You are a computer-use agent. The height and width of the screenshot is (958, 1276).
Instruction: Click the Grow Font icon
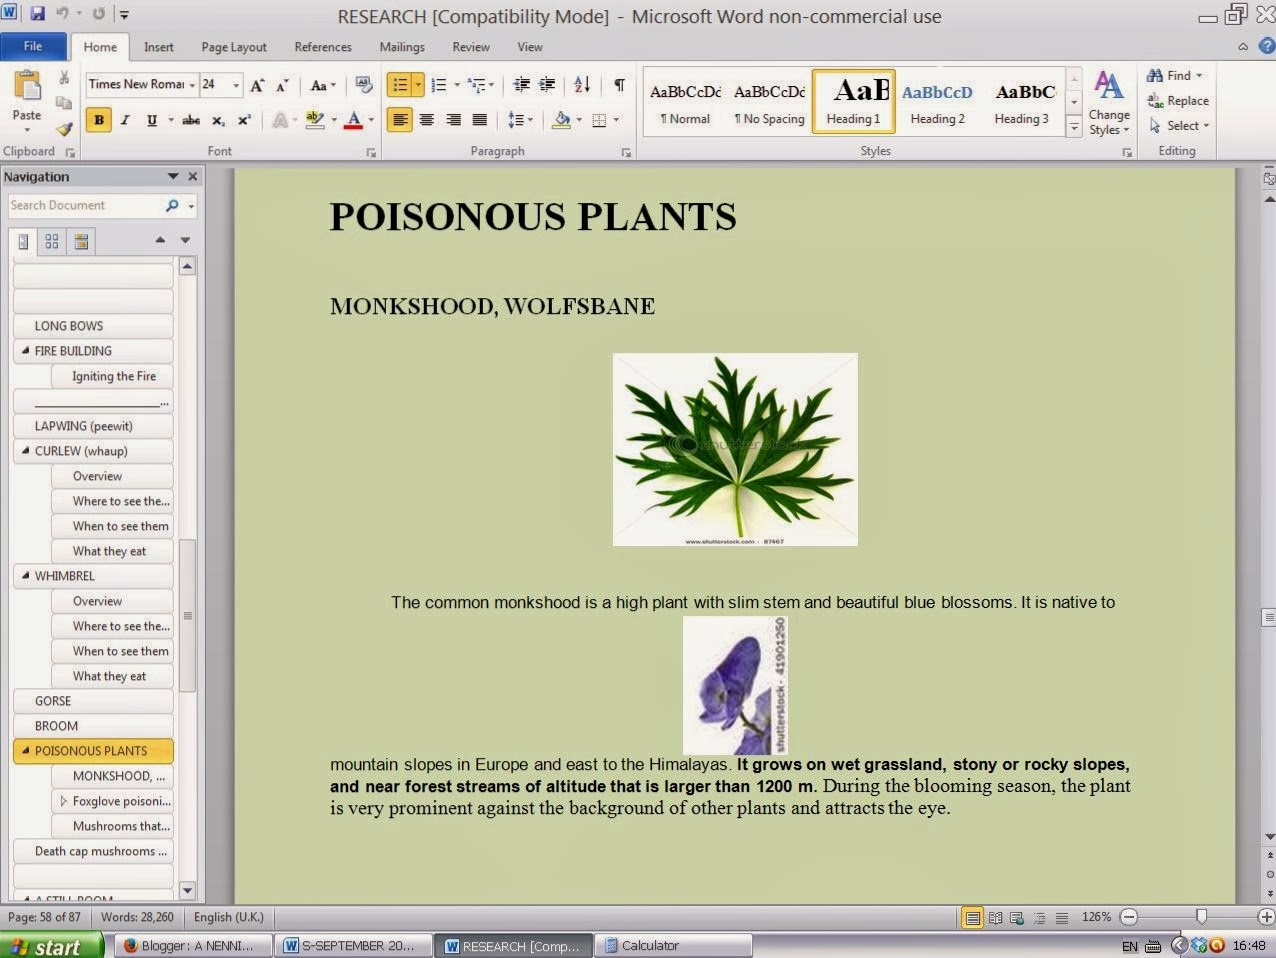[x=258, y=85]
